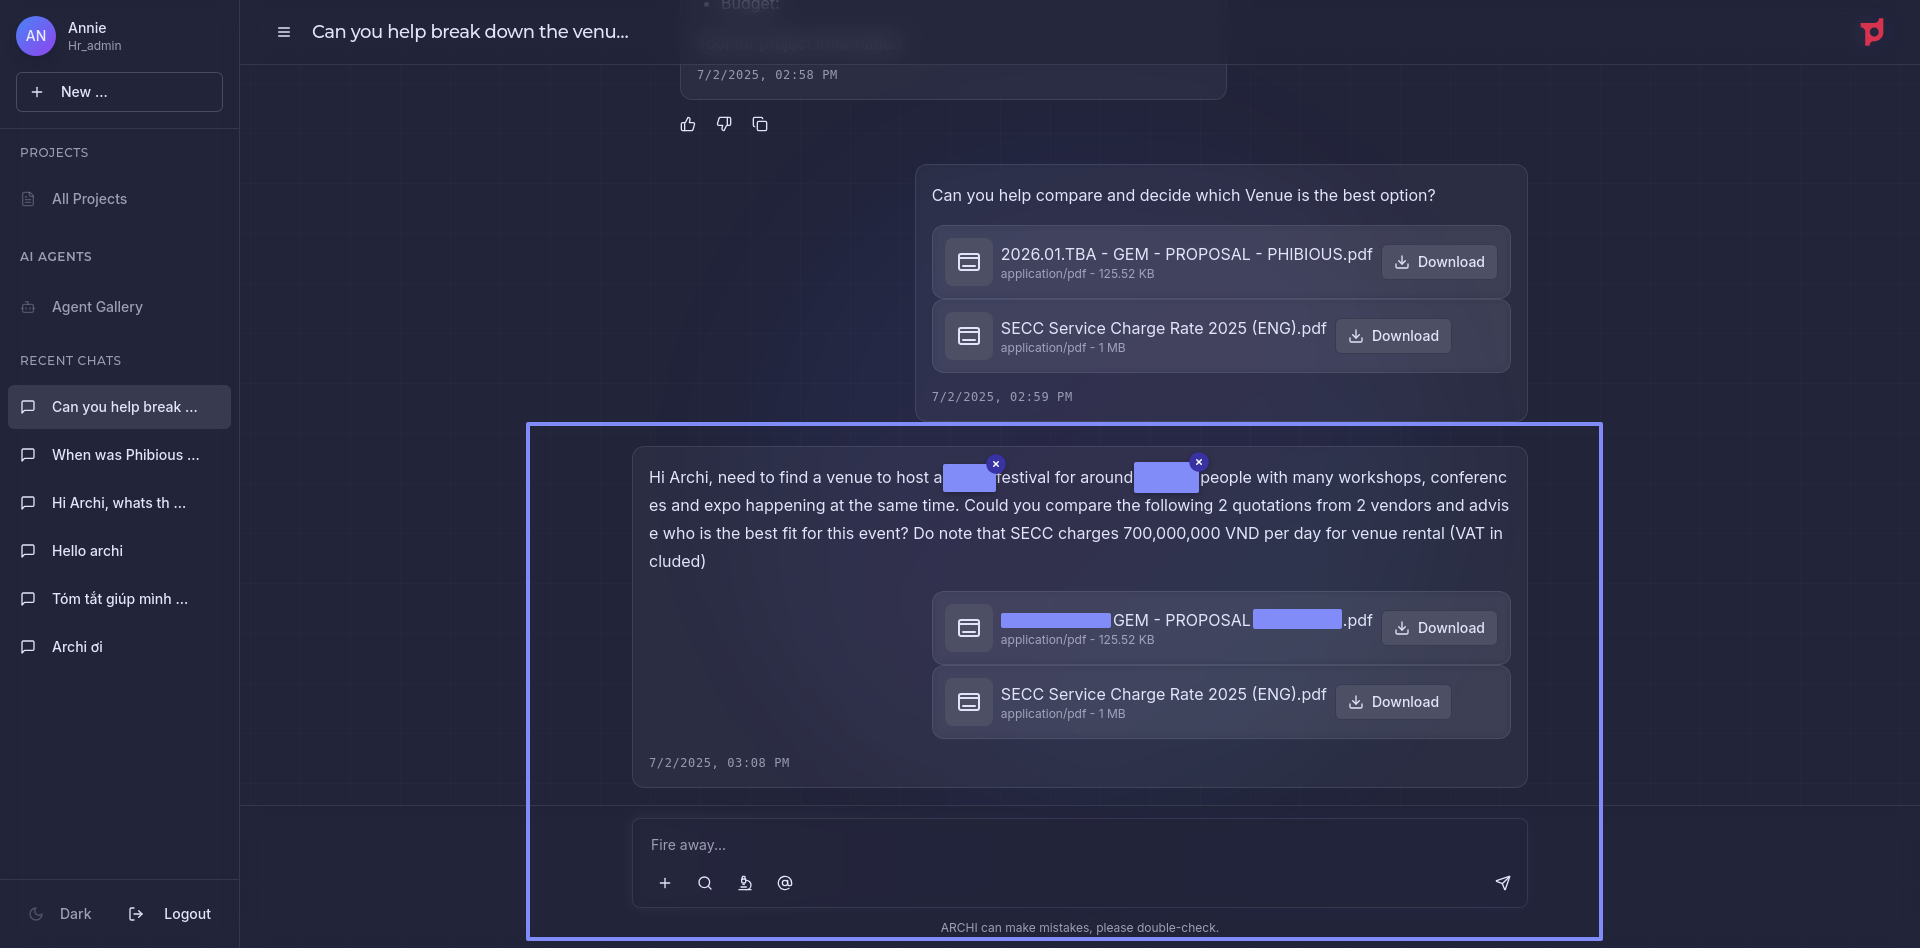Viewport: 1920px width, 948px height.
Task: Start a new chat with the New button
Action: (x=119, y=92)
